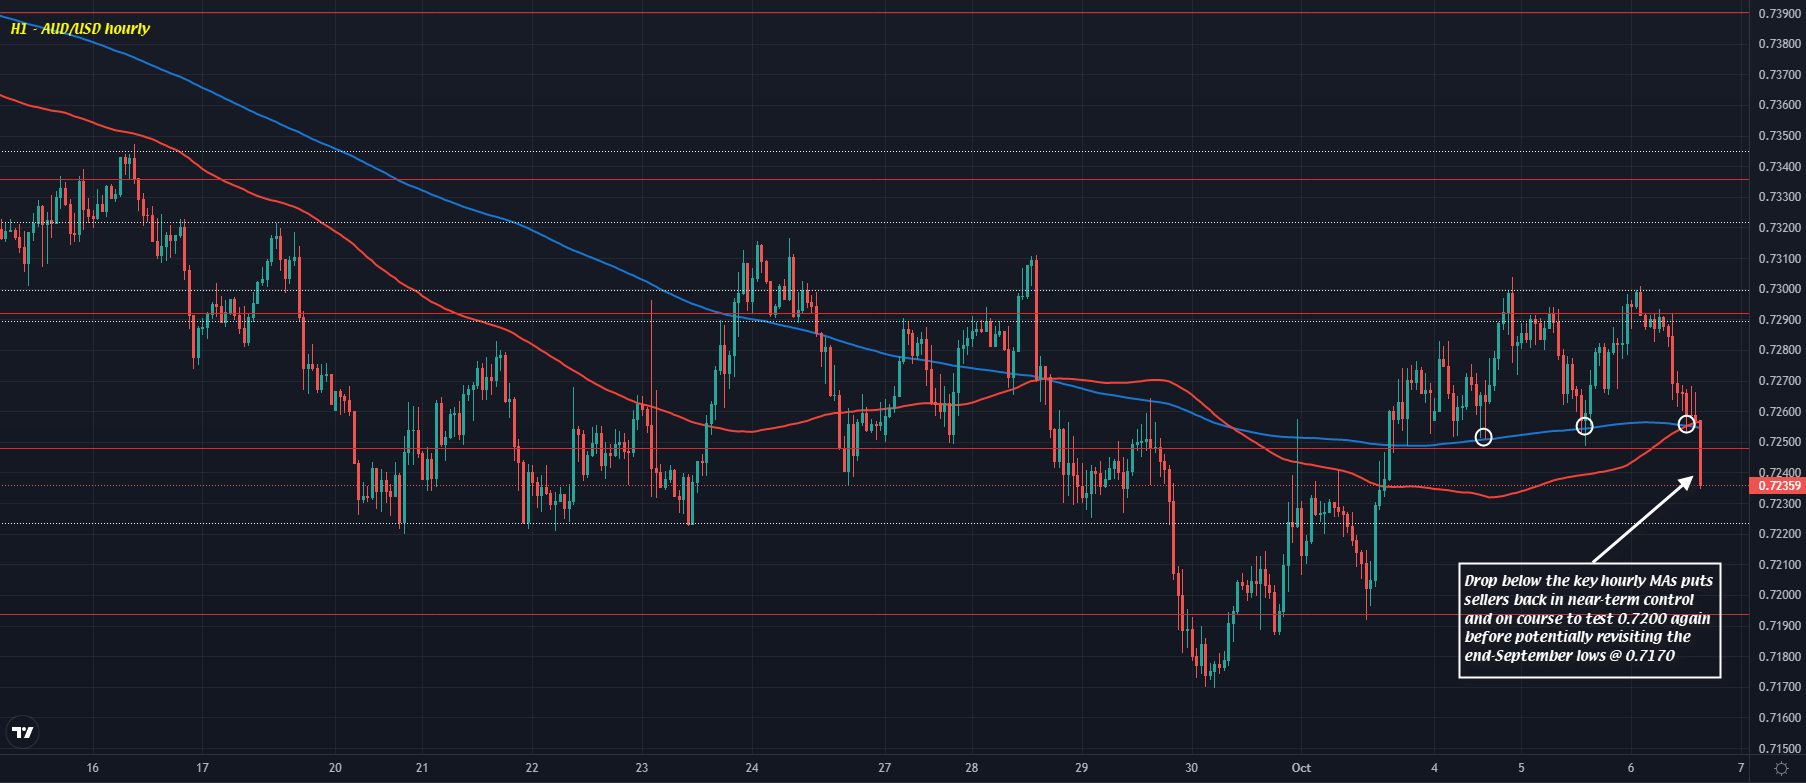
Task: Click date 27 on time axis
Action: [x=884, y=768]
